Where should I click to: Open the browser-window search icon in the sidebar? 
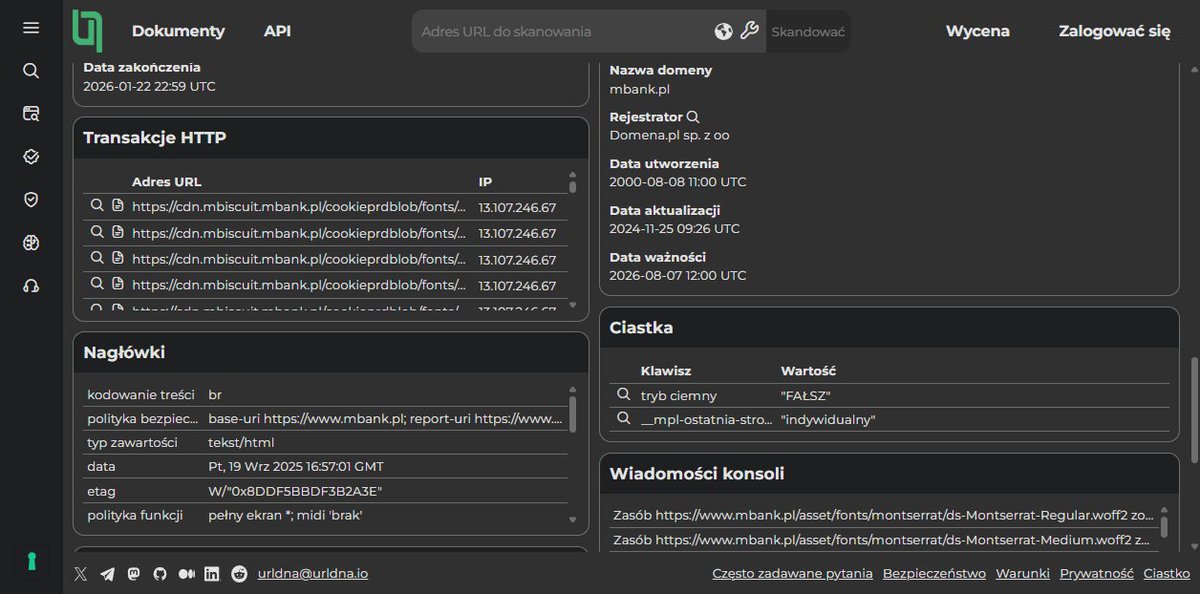coord(31,114)
